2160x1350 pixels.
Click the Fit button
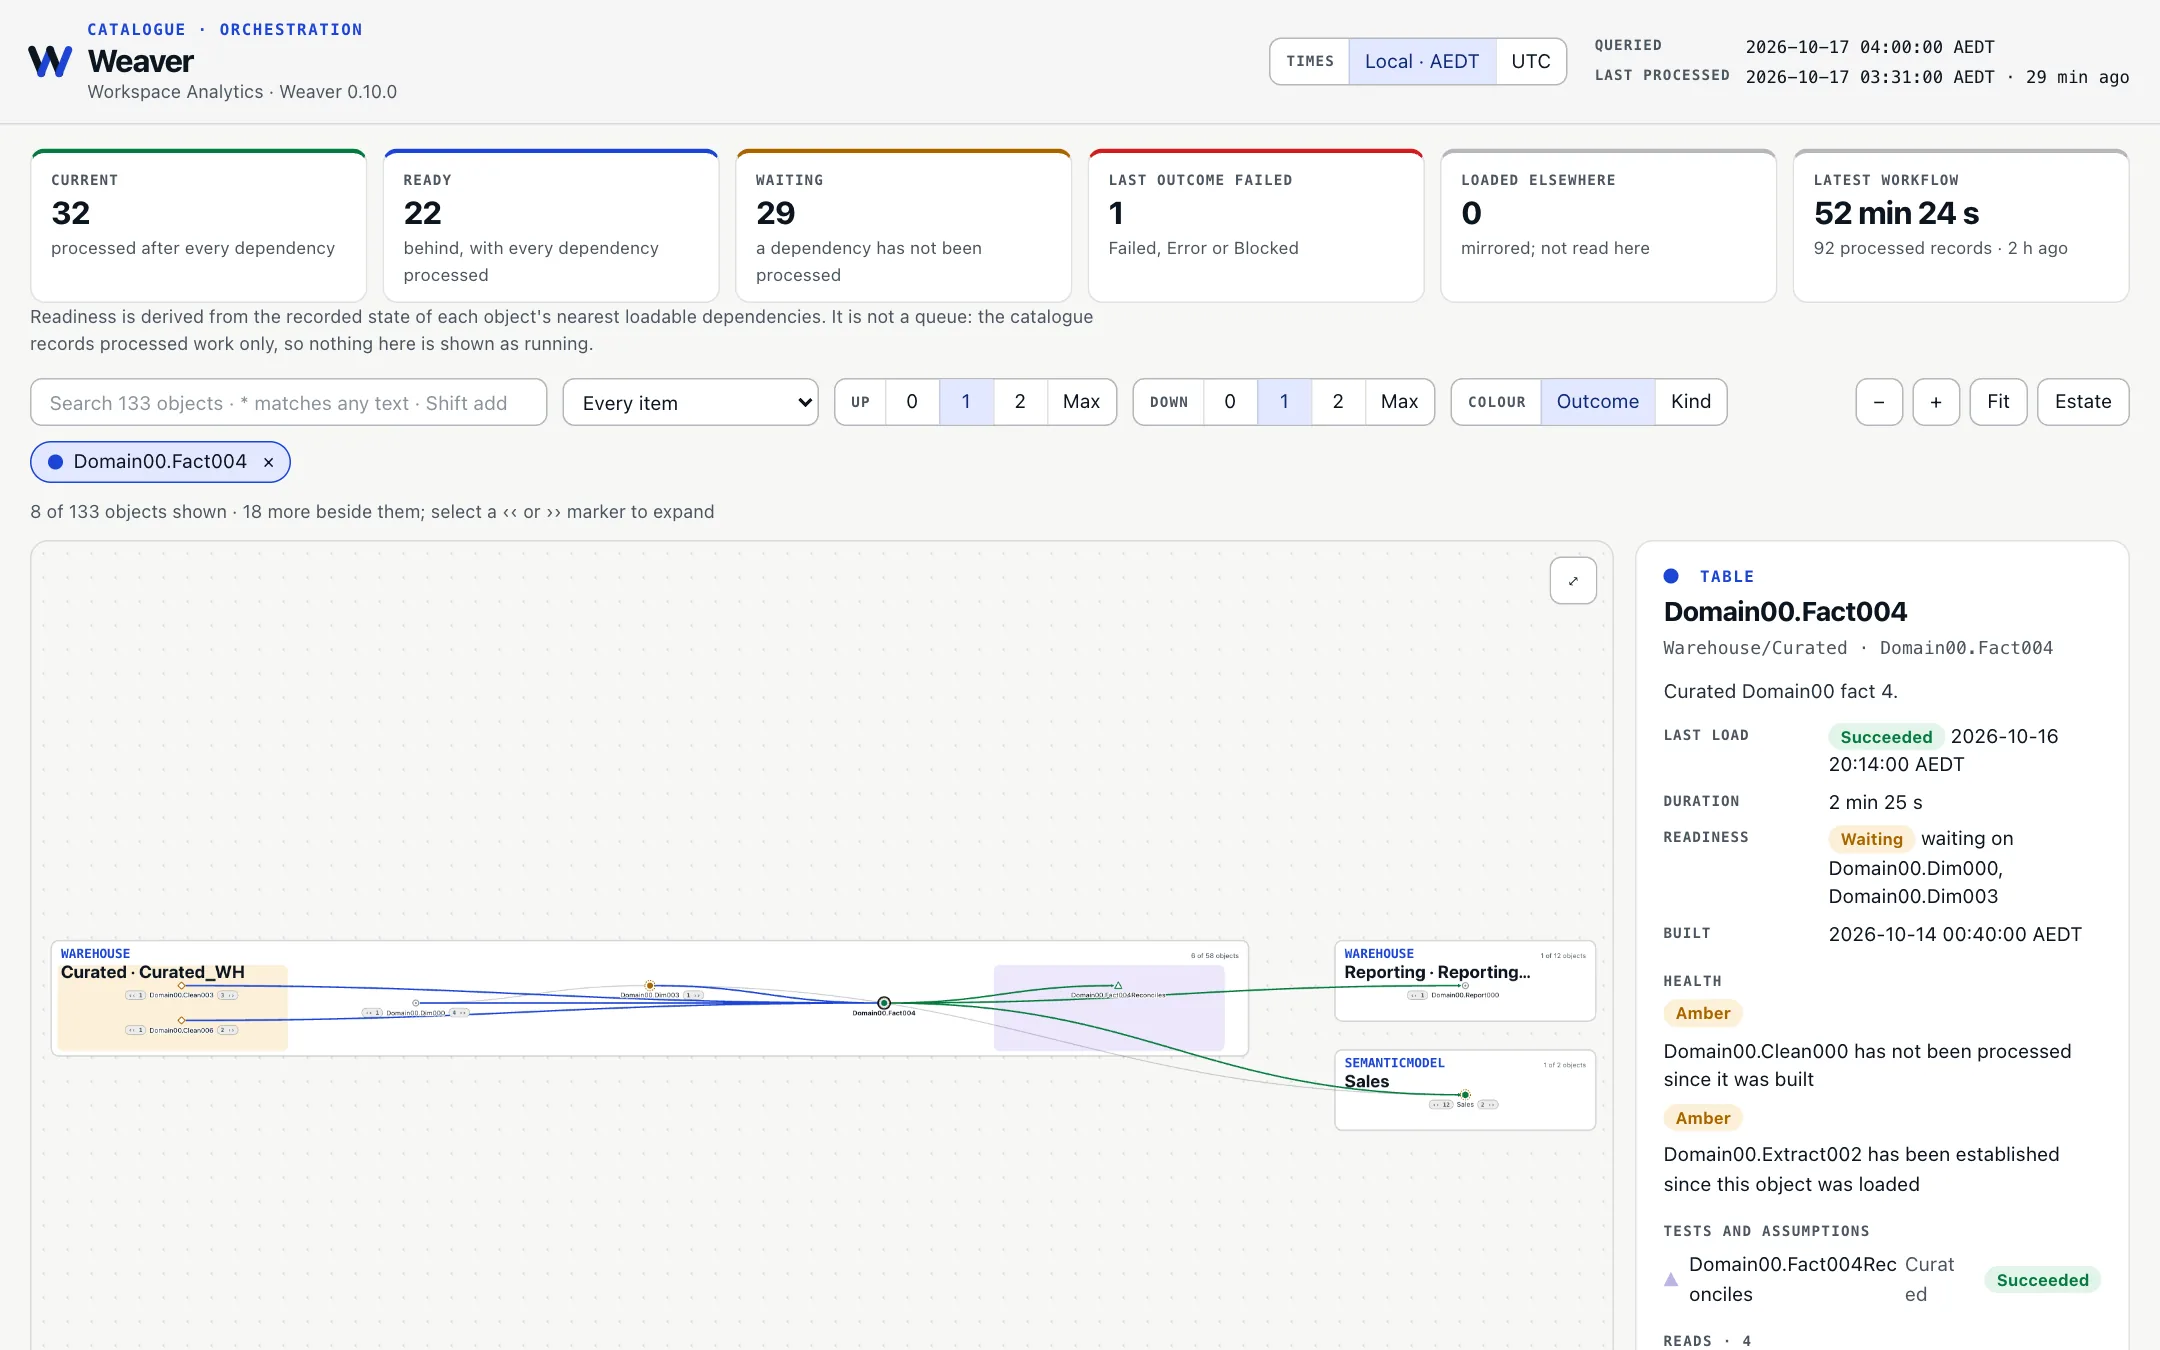click(1998, 402)
